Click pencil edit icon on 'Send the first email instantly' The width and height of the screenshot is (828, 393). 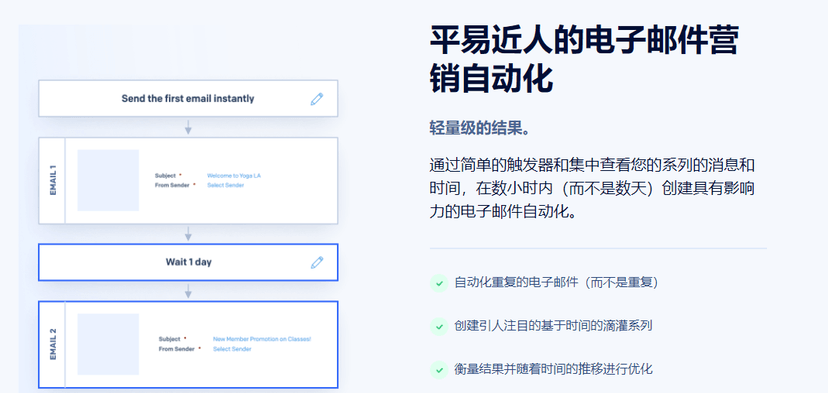317,99
